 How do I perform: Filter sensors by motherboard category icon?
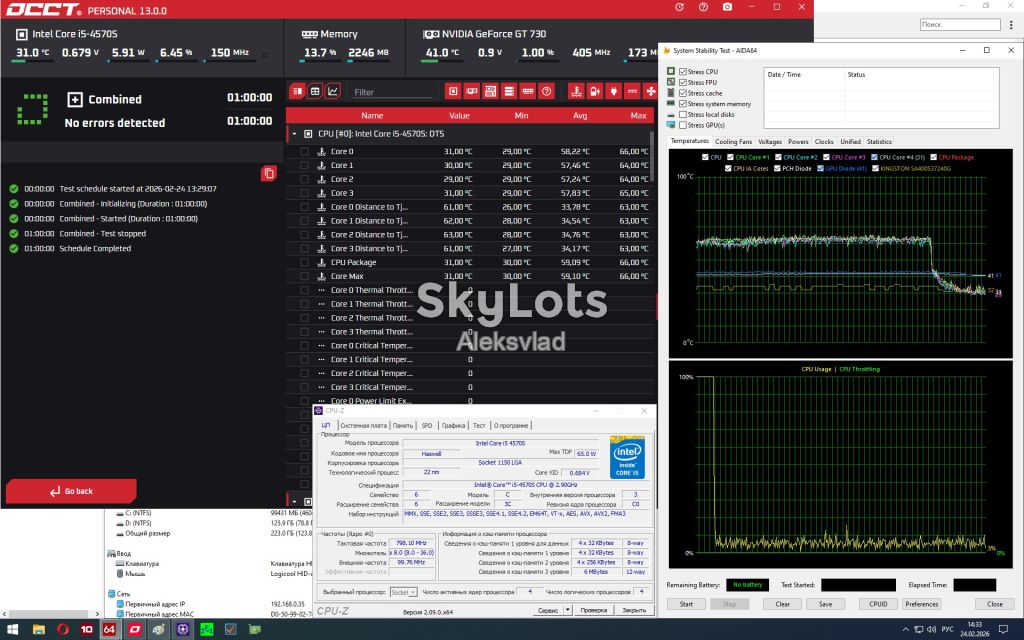point(490,91)
